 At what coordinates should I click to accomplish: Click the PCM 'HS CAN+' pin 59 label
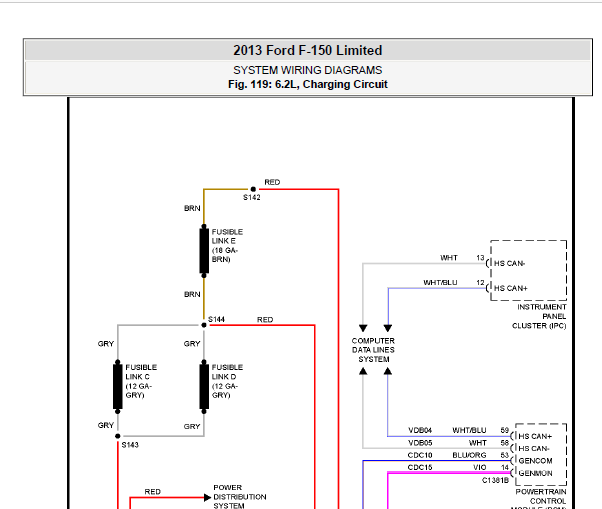[x=535, y=436]
